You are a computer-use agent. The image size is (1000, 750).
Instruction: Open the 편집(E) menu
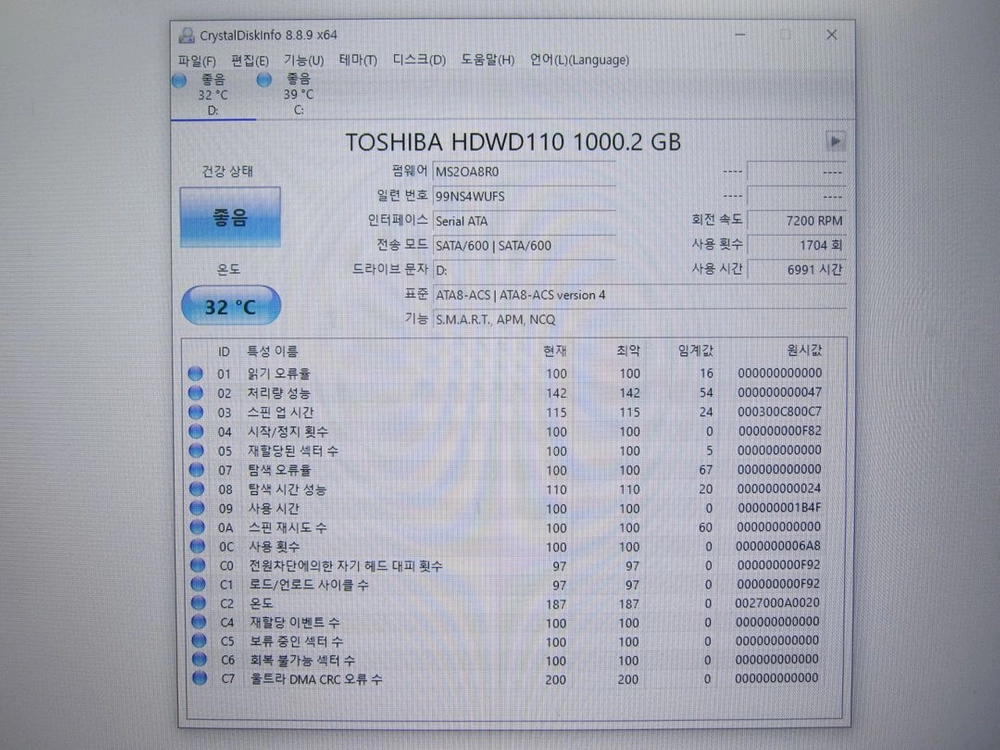click(x=249, y=61)
